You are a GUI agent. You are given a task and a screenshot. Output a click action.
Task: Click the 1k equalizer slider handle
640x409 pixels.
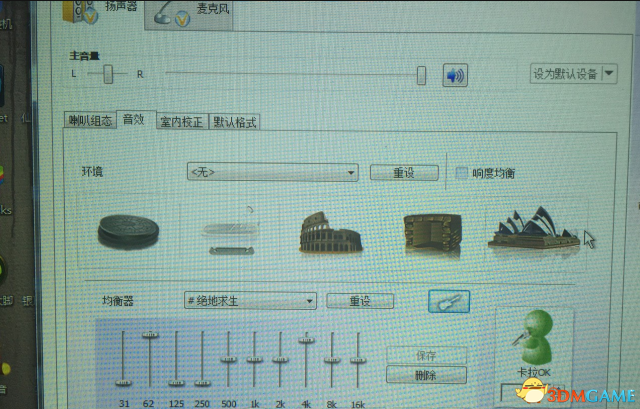pyautogui.click(x=254, y=360)
